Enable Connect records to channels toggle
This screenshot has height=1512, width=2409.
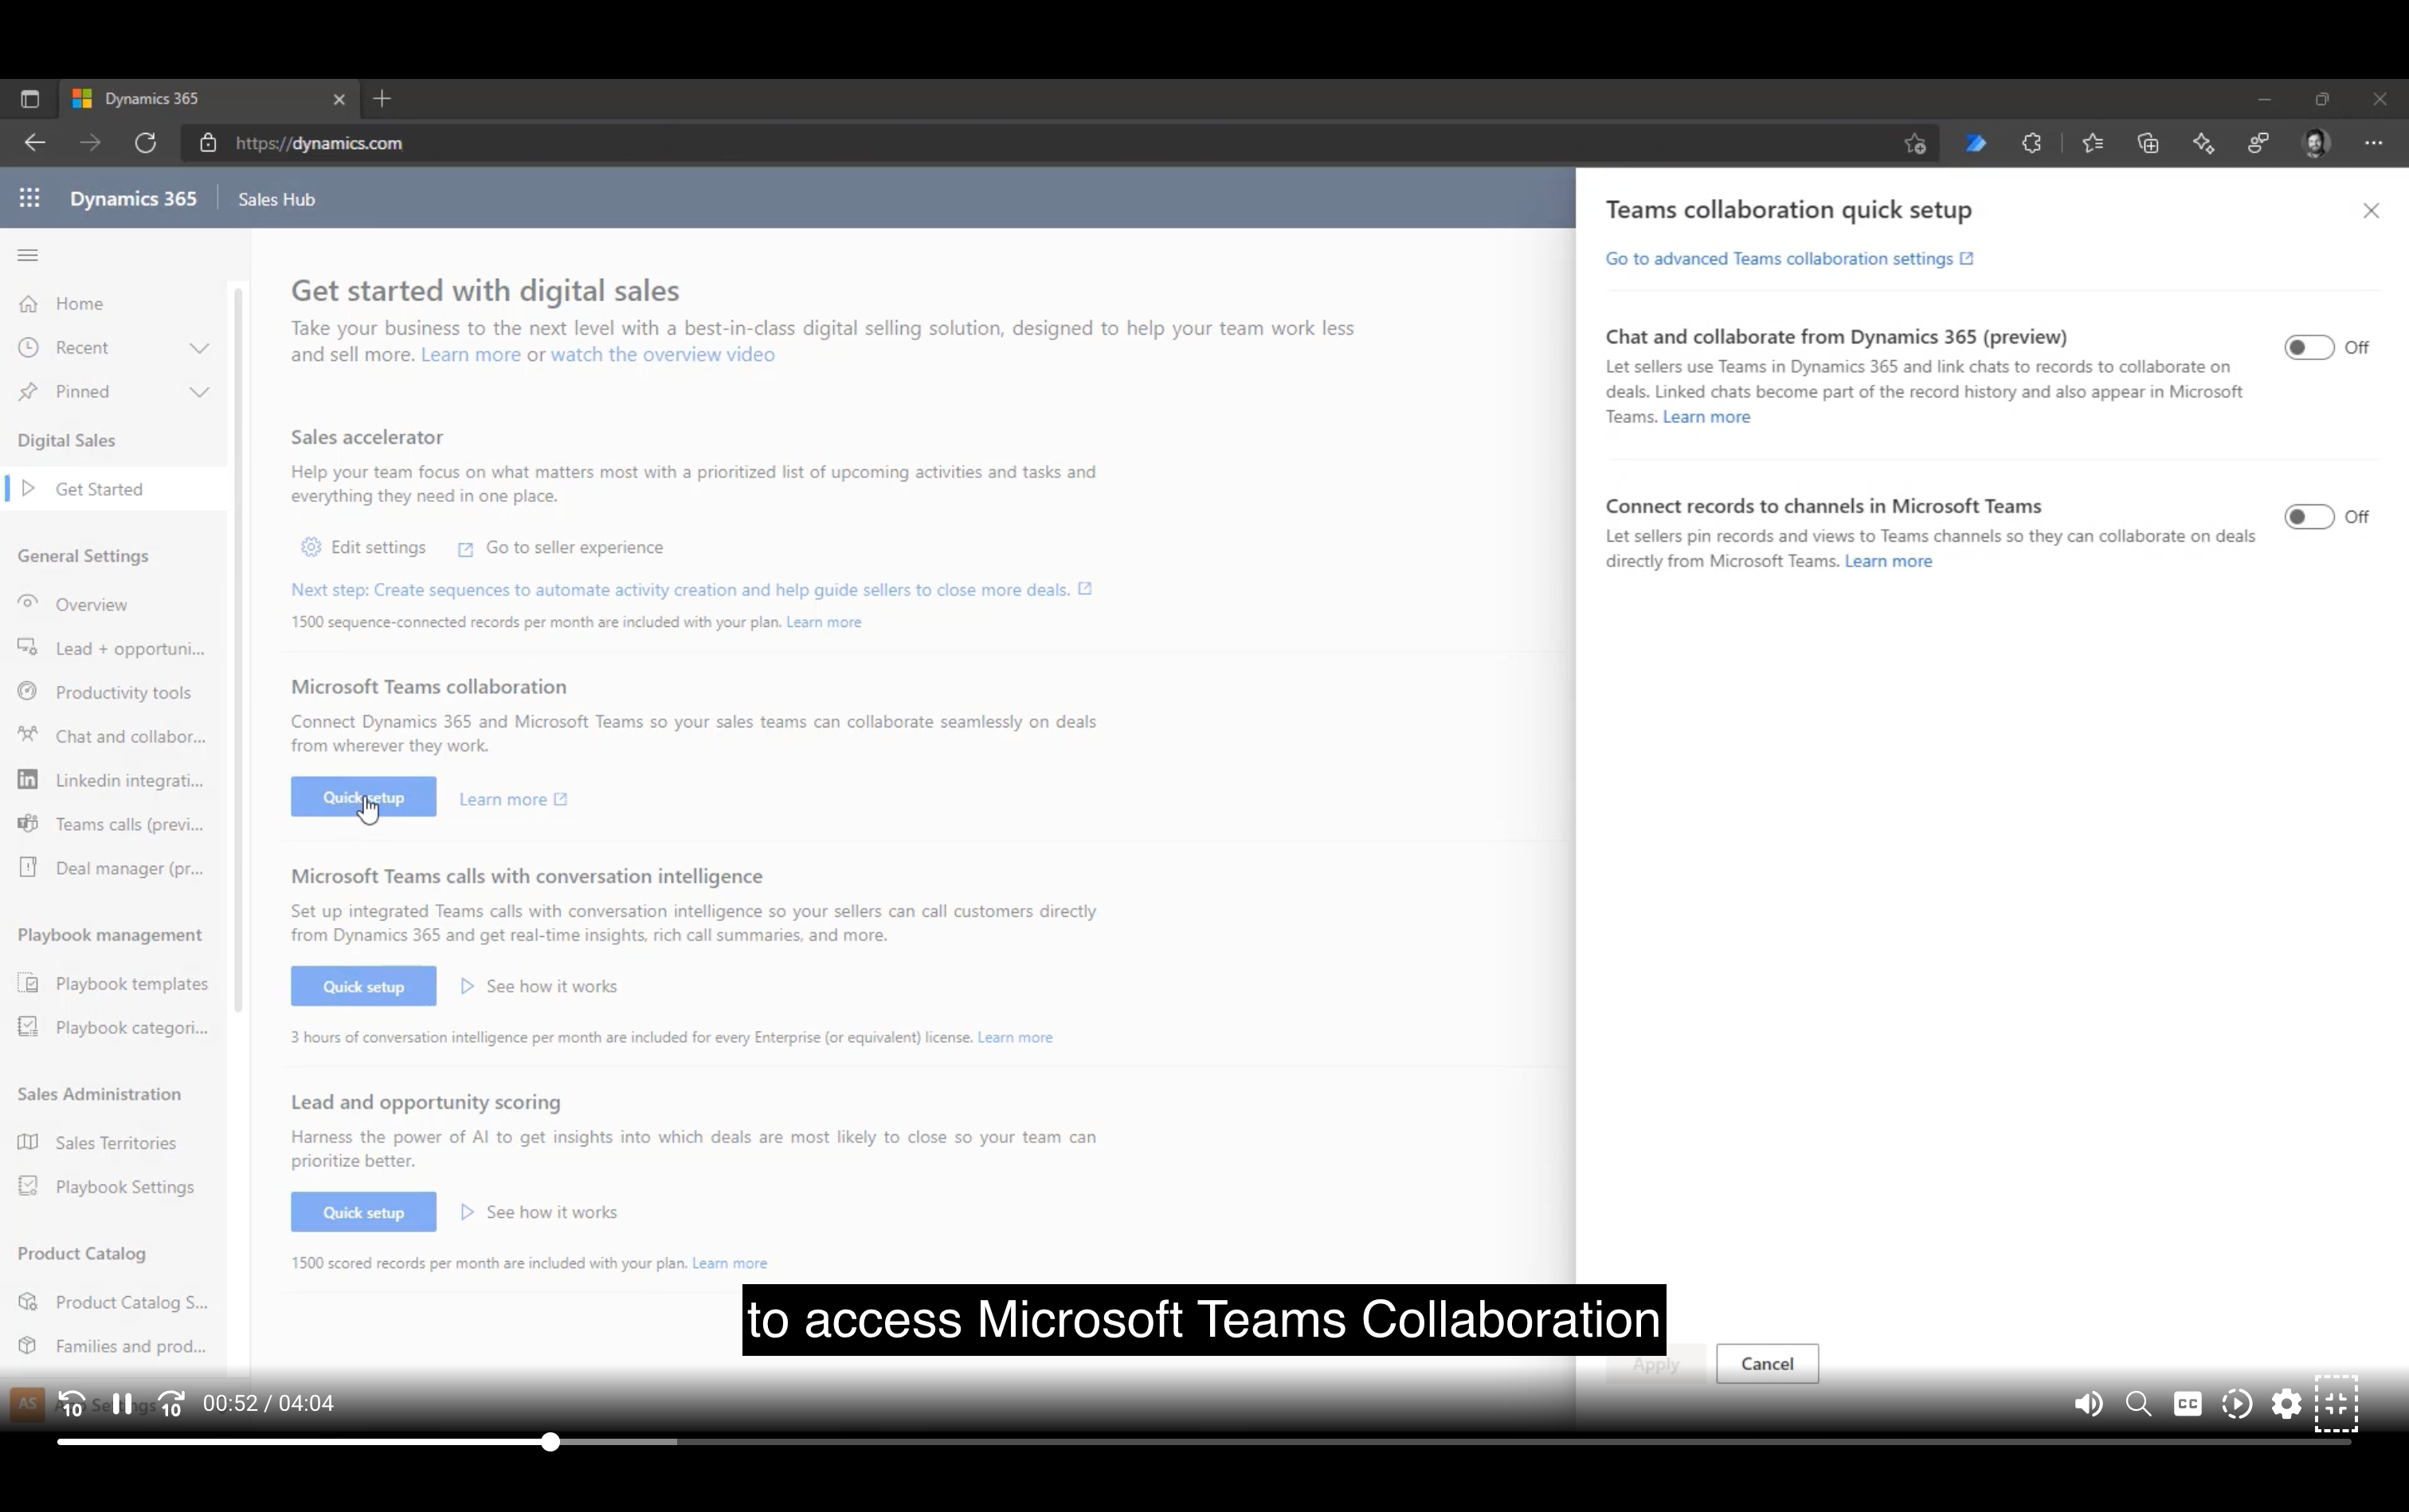pyautogui.click(x=2308, y=516)
